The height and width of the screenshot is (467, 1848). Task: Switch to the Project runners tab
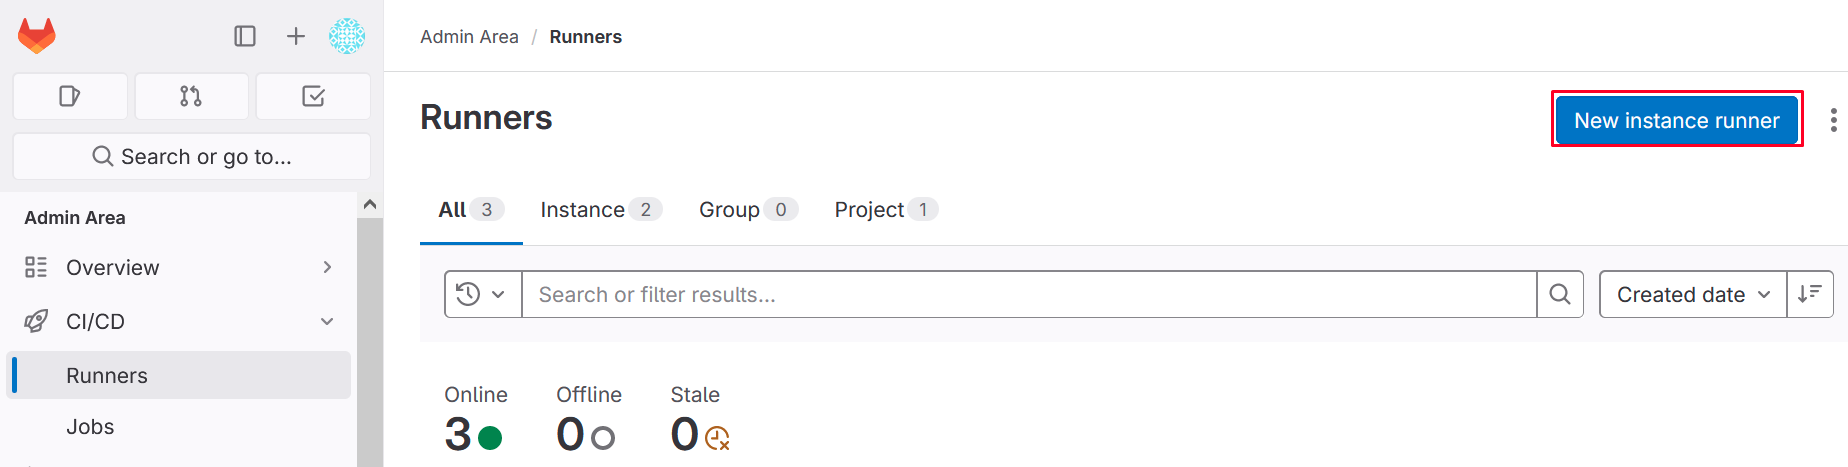click(886, 209)
